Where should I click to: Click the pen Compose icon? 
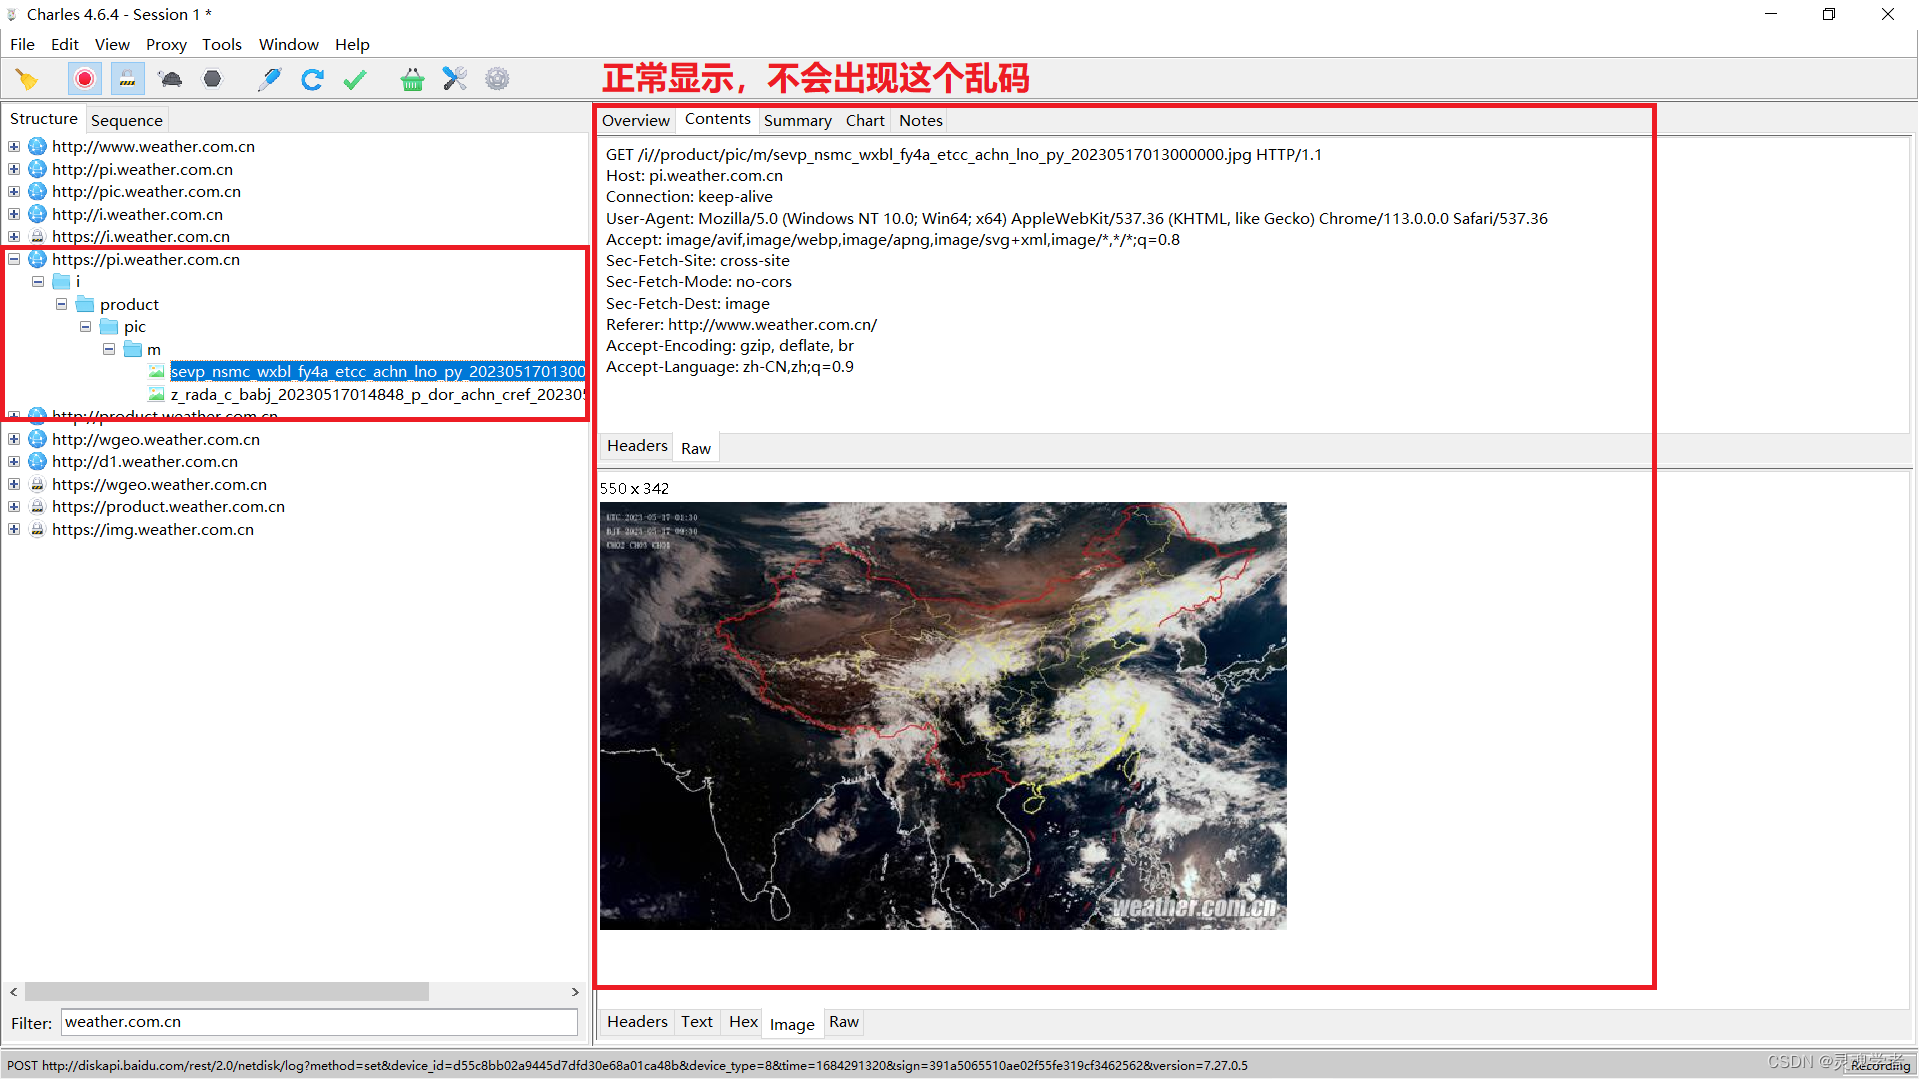pyautogui.click(x=269, y=79)
